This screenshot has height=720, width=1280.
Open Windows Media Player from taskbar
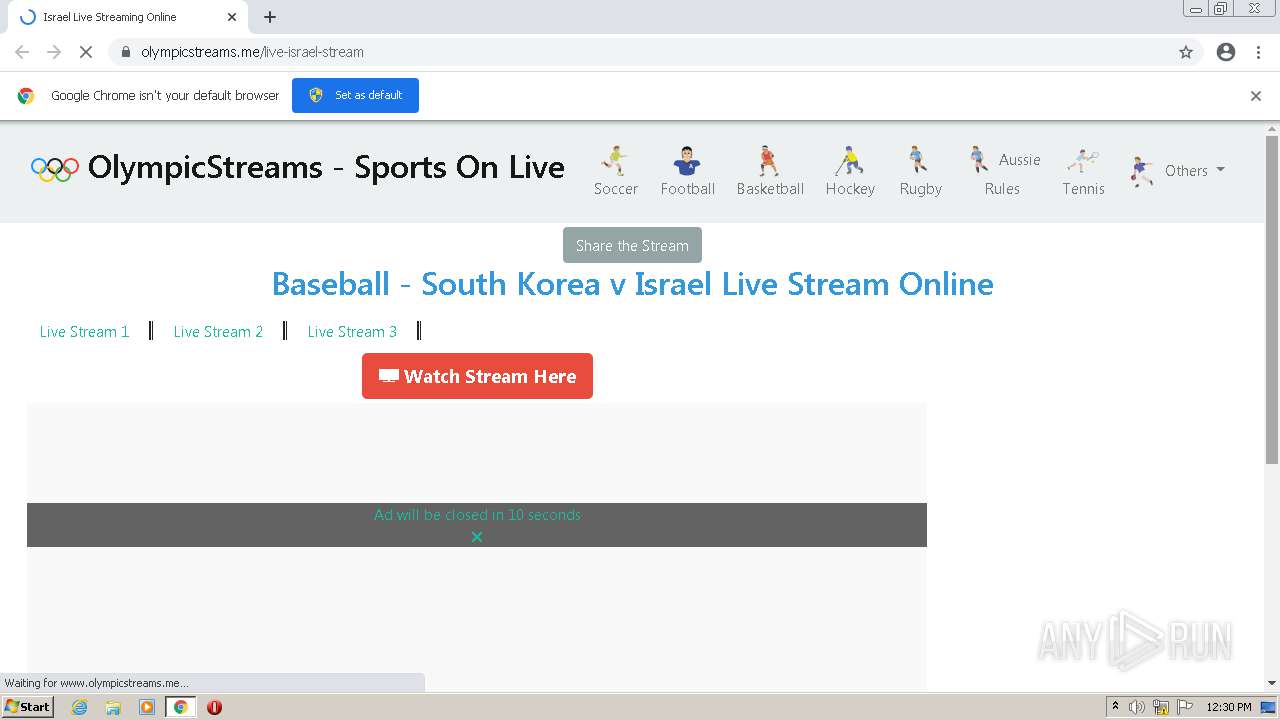(x=147, y=707)
